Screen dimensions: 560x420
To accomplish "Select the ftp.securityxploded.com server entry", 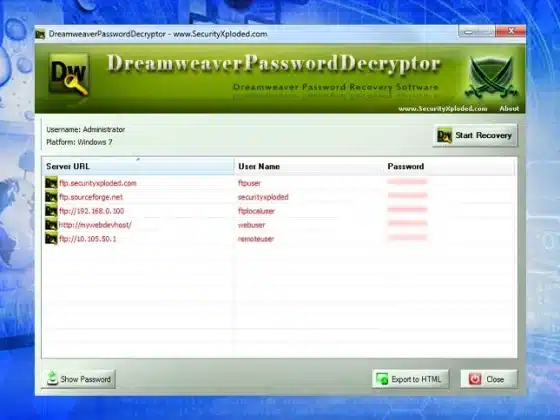I will pos(98,183).
